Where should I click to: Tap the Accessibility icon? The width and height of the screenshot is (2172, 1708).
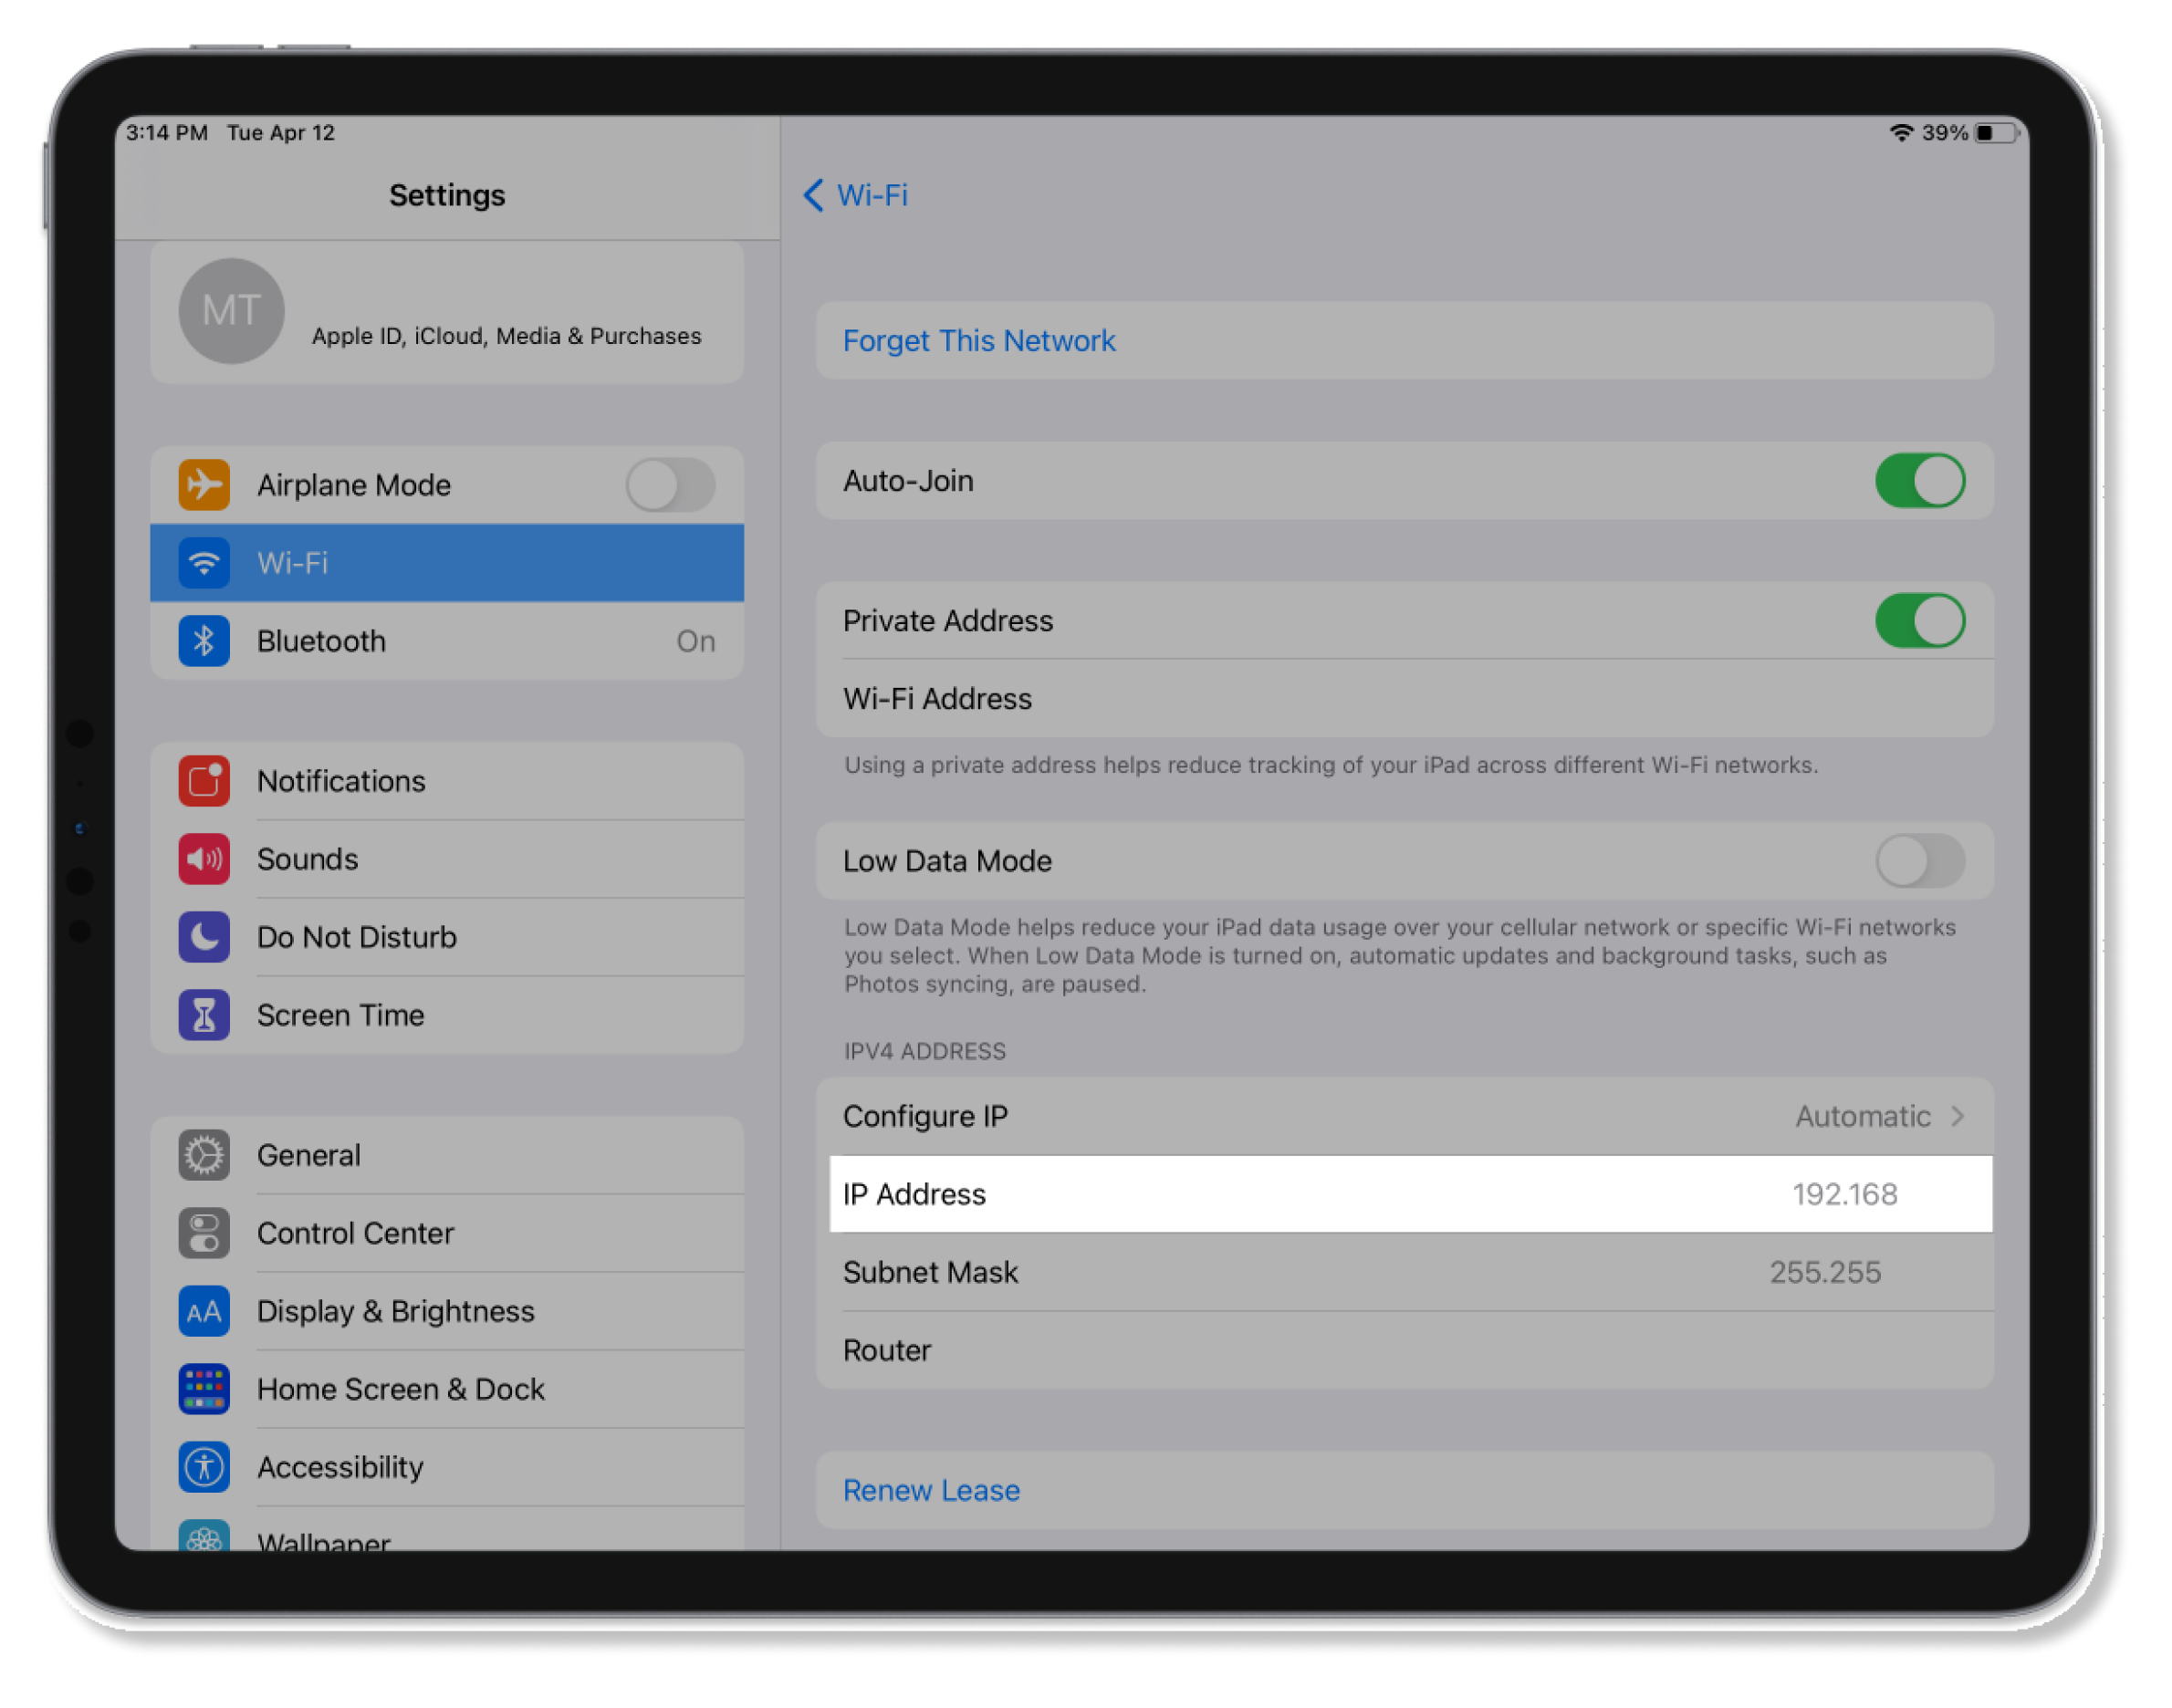click(204, 1467)
